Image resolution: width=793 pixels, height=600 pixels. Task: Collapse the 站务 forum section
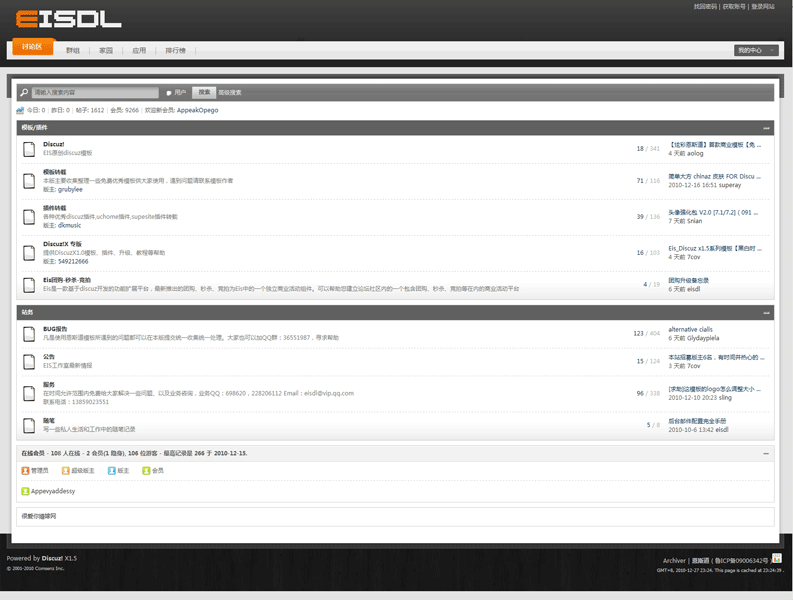[x=766, y=313]
